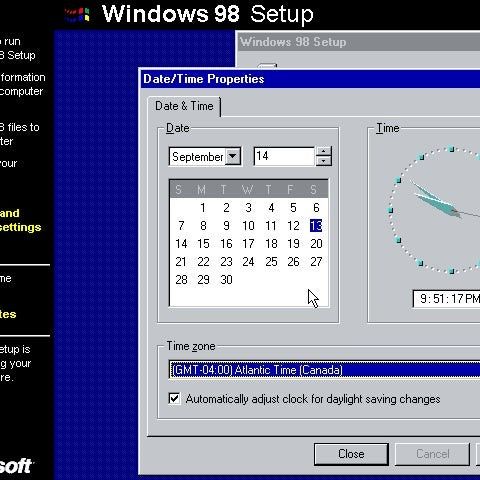Select day 25 in the calendar

coord(271,262)
